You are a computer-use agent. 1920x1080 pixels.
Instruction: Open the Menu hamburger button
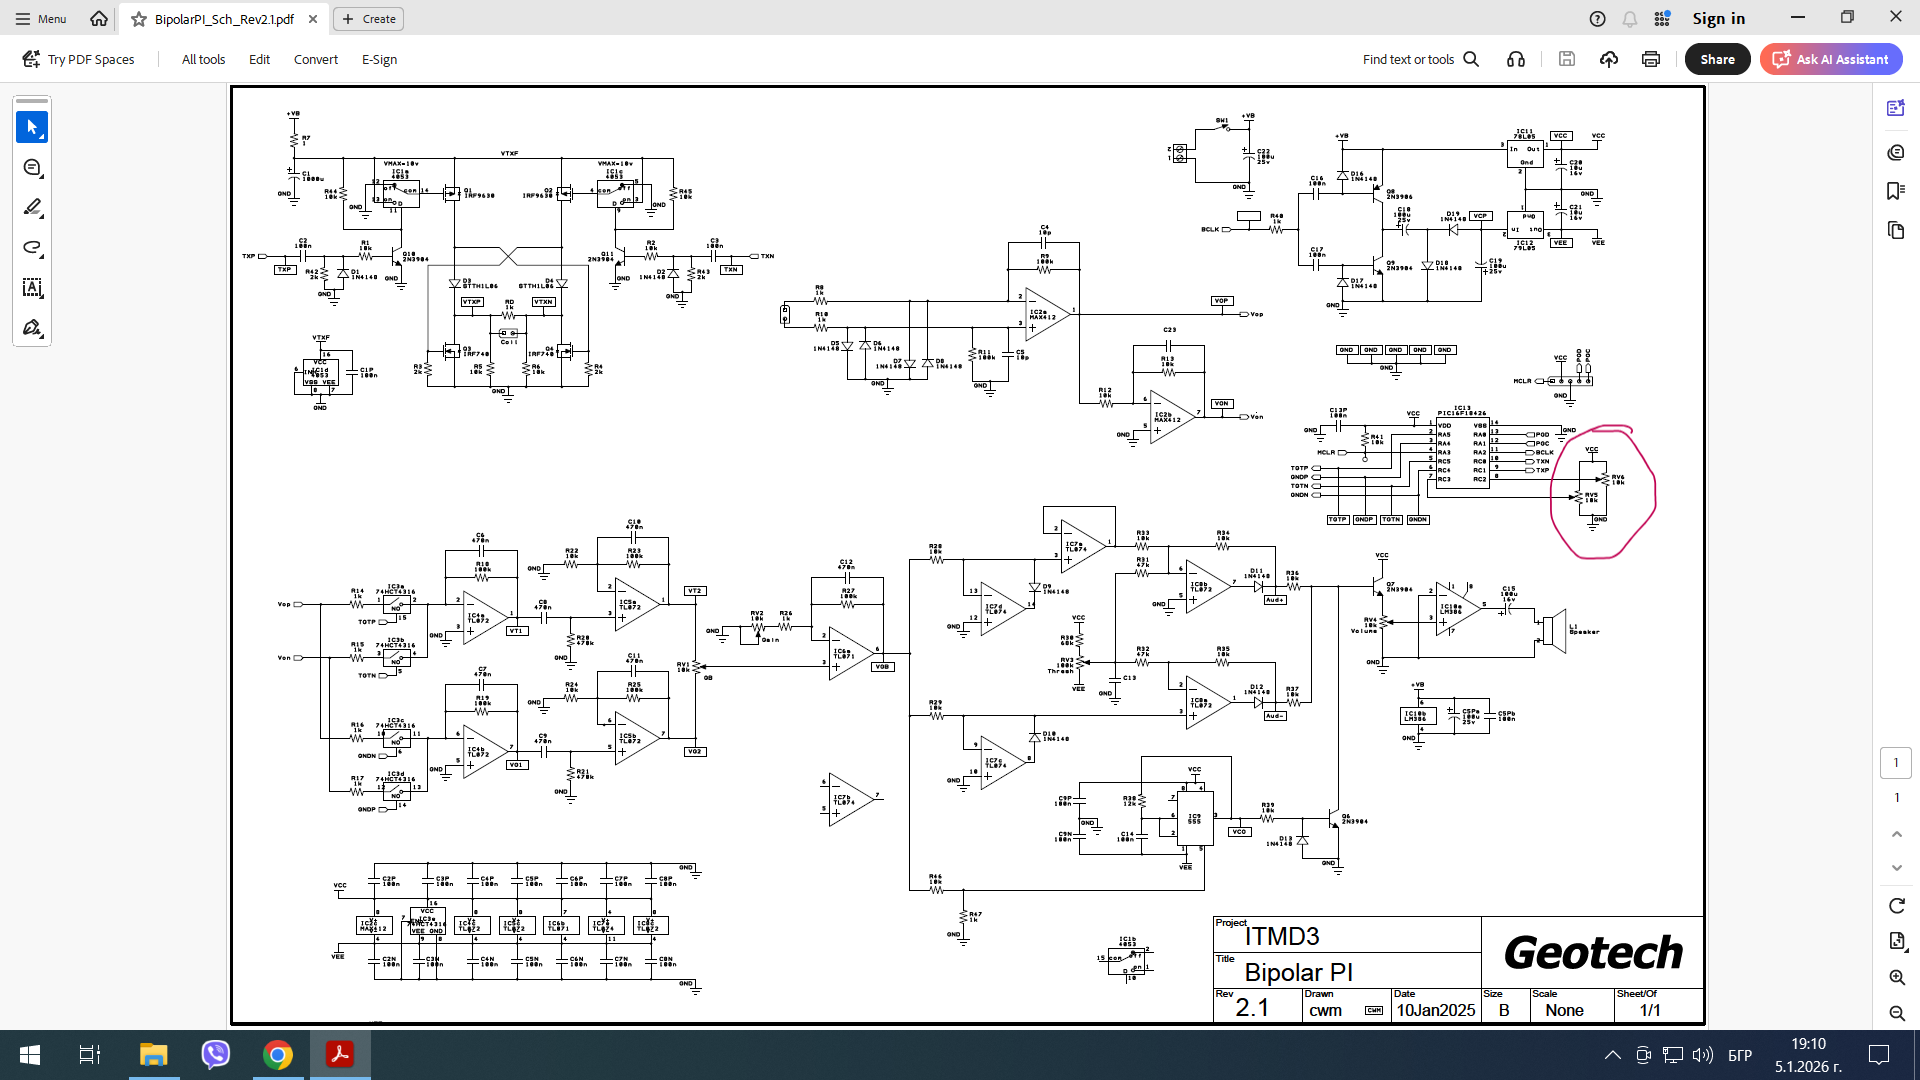pos(41,19)
